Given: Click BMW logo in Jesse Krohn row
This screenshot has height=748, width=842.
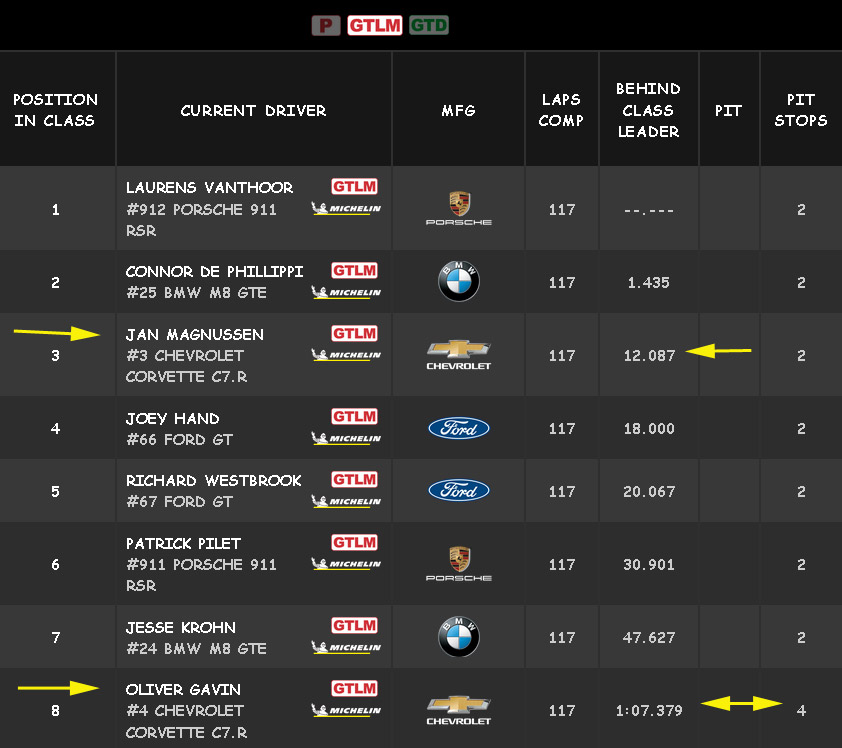Looking at the screenshot, I should (458, 637).
